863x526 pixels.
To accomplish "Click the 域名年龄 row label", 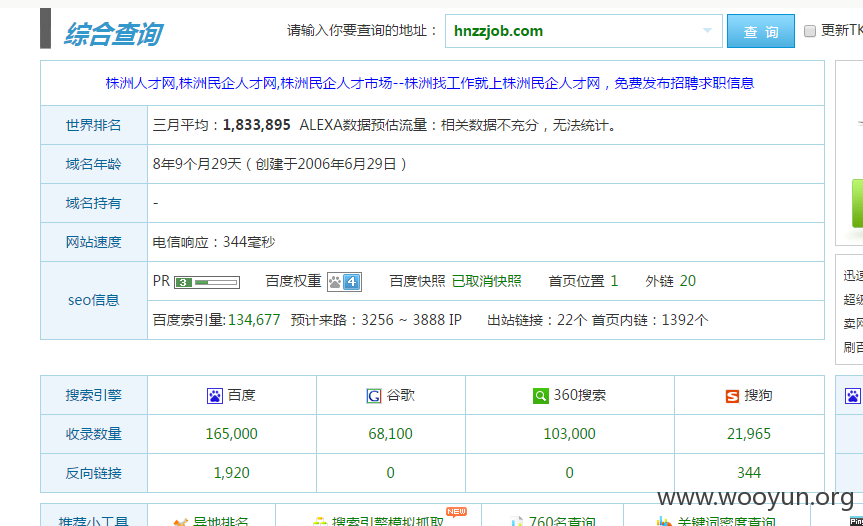I will [x=94, y=165].
